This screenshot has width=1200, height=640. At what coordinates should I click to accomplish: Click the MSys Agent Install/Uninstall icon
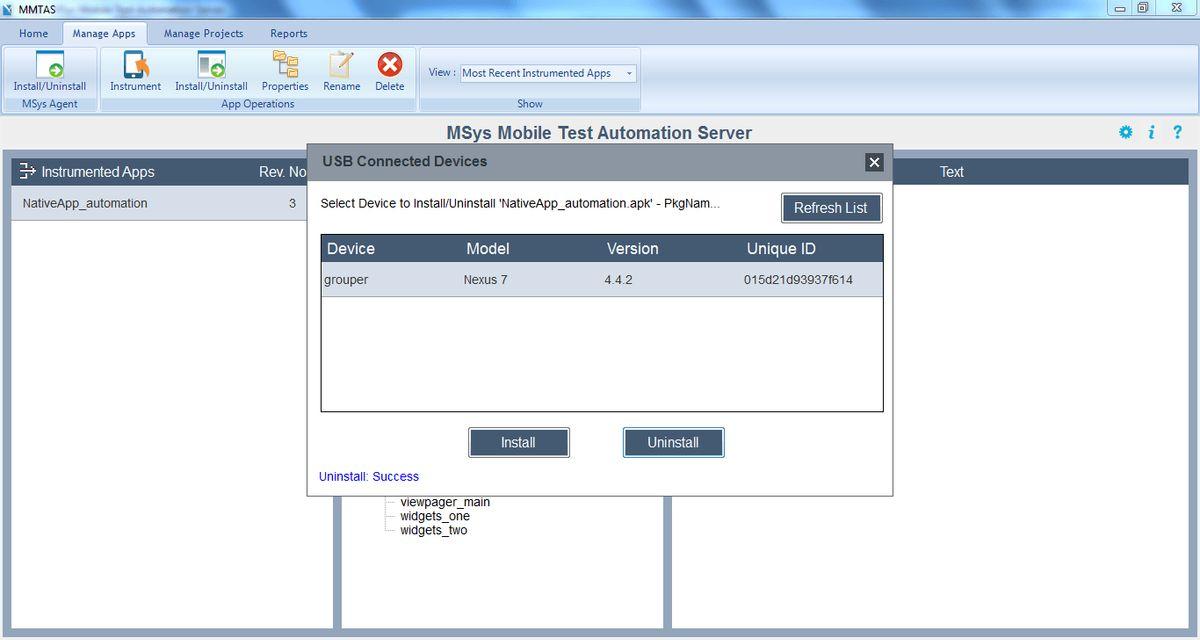[50, 65]
